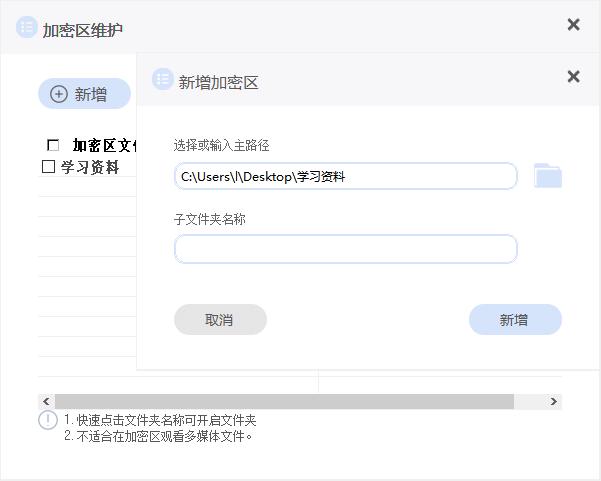This screenshot has height=481, width=601.
Task: Open the 学习资料 folder name in the list
Action: coord(90,167)
